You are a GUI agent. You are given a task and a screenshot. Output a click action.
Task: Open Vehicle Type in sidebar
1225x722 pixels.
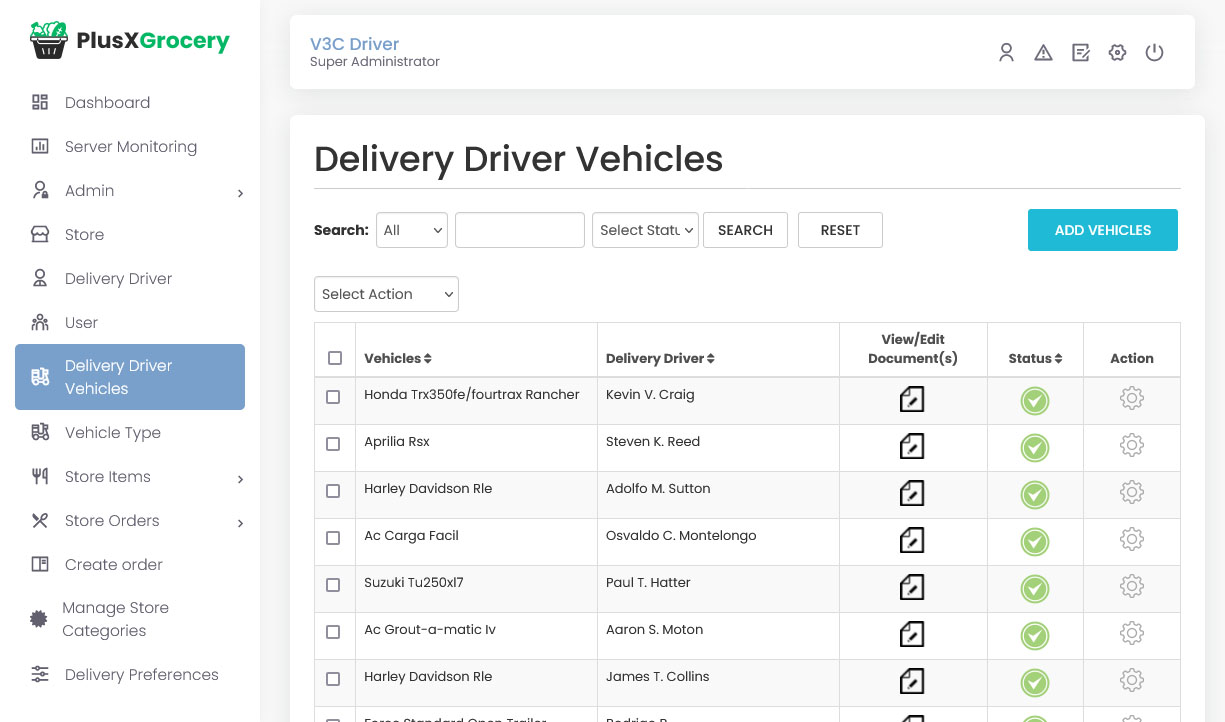pos(112,432)
